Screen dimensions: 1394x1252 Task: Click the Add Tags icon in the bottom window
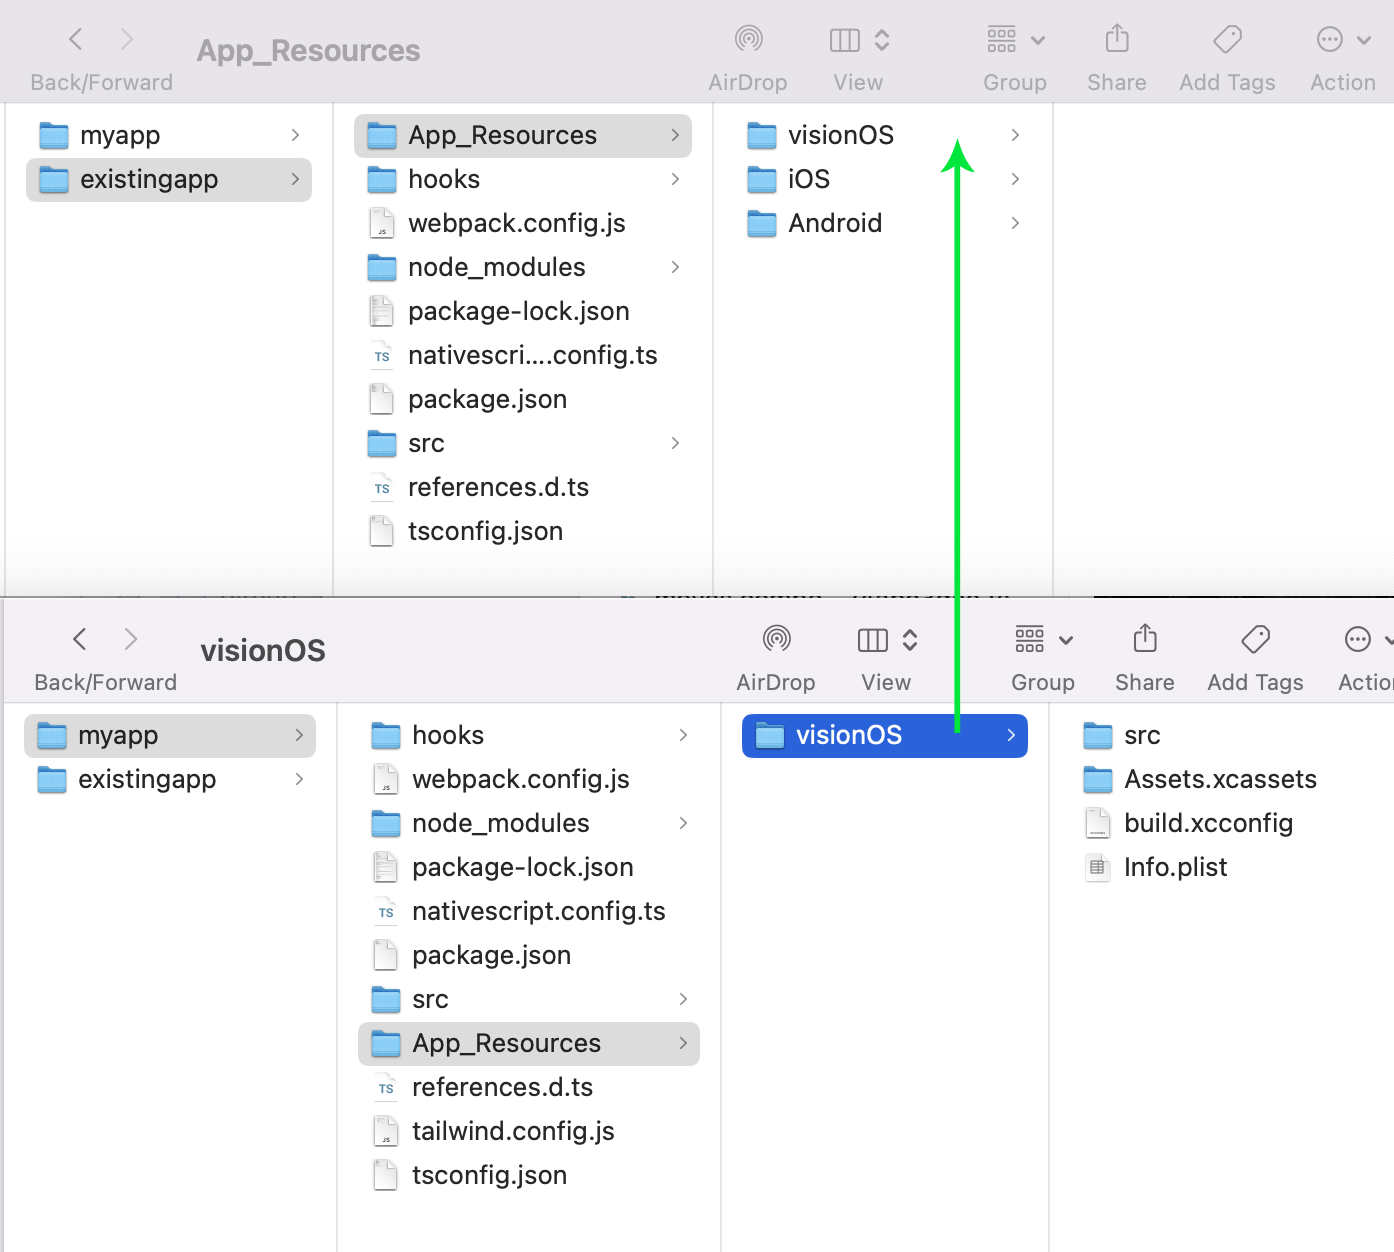pos(1255,640)
